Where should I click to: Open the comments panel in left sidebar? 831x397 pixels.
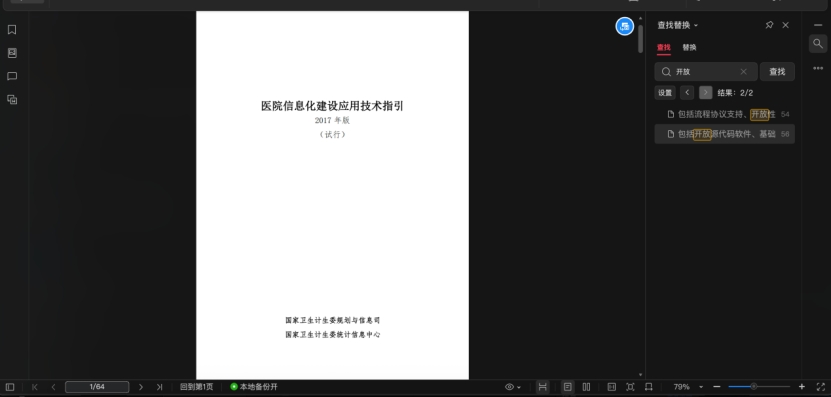(x=12, y=76)
